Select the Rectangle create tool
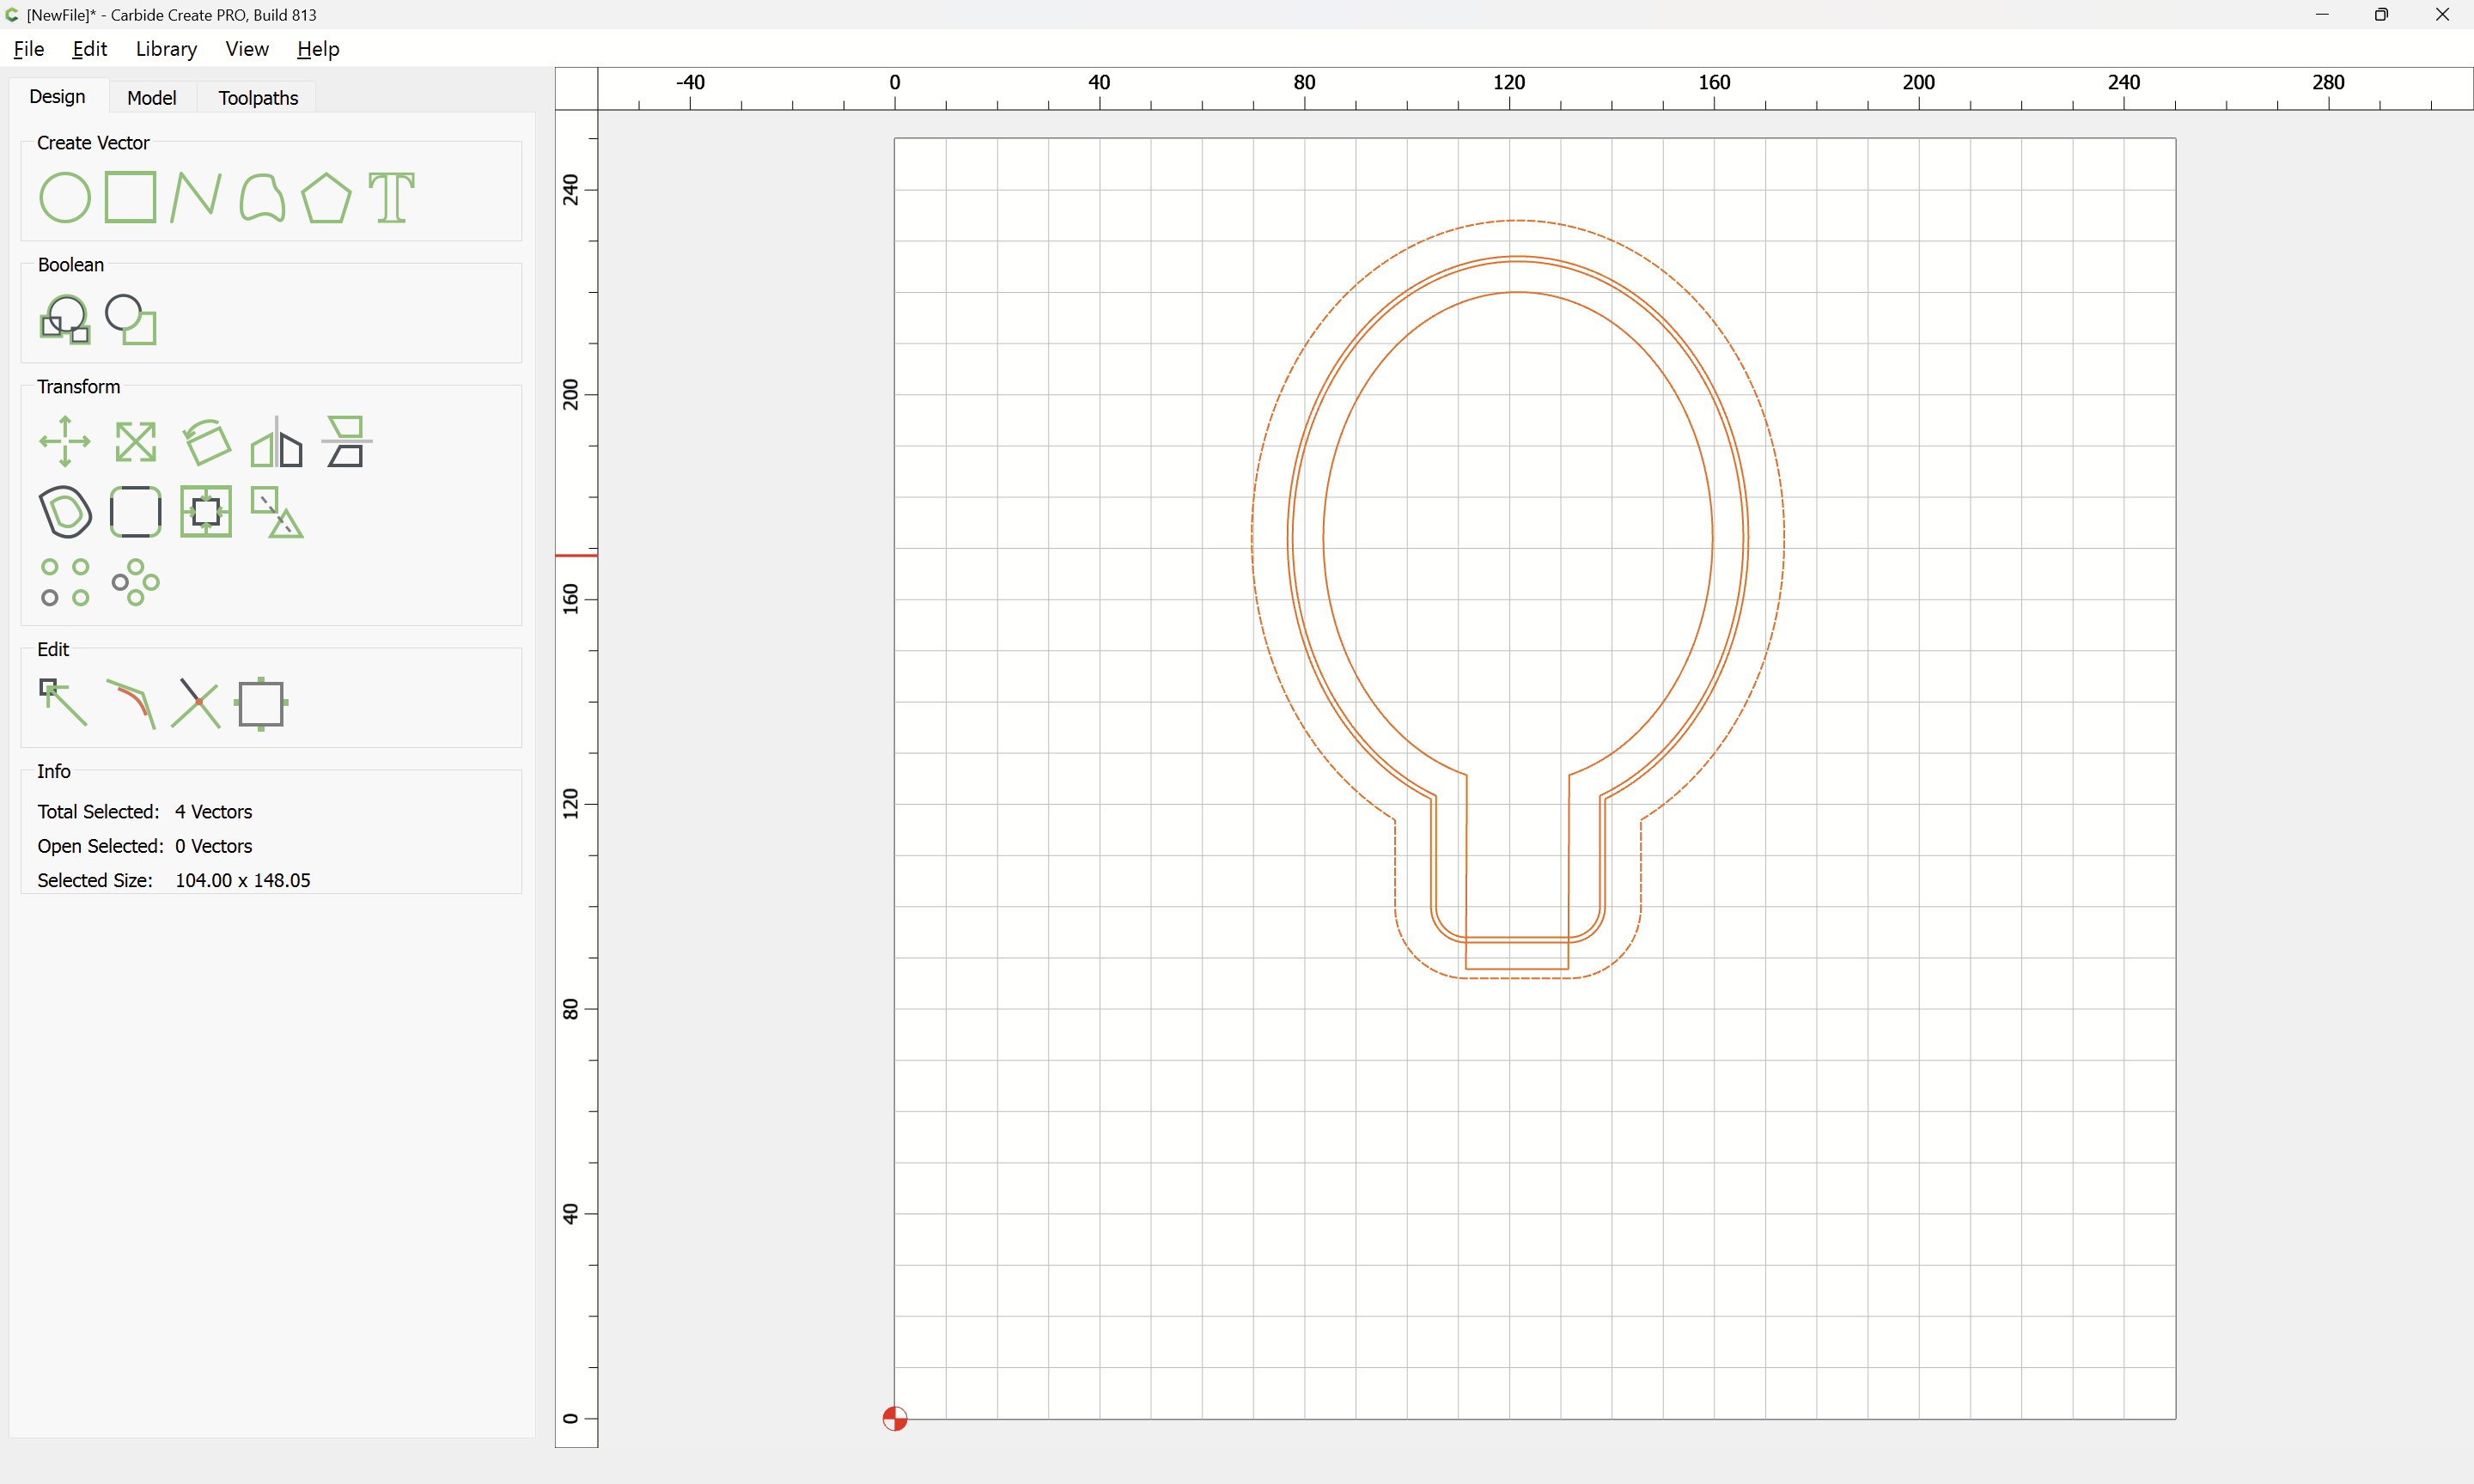This screenshot has width=2474, height=1484. 130,197
